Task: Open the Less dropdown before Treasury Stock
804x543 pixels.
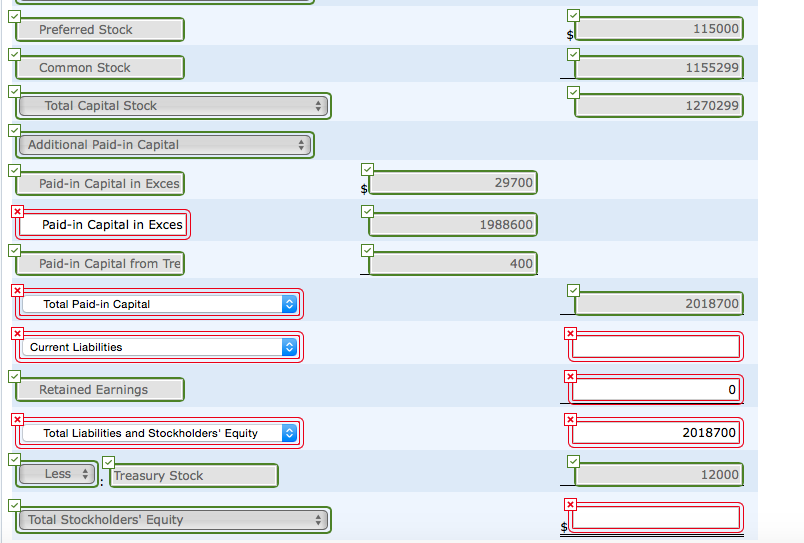Action: (57, 474)
